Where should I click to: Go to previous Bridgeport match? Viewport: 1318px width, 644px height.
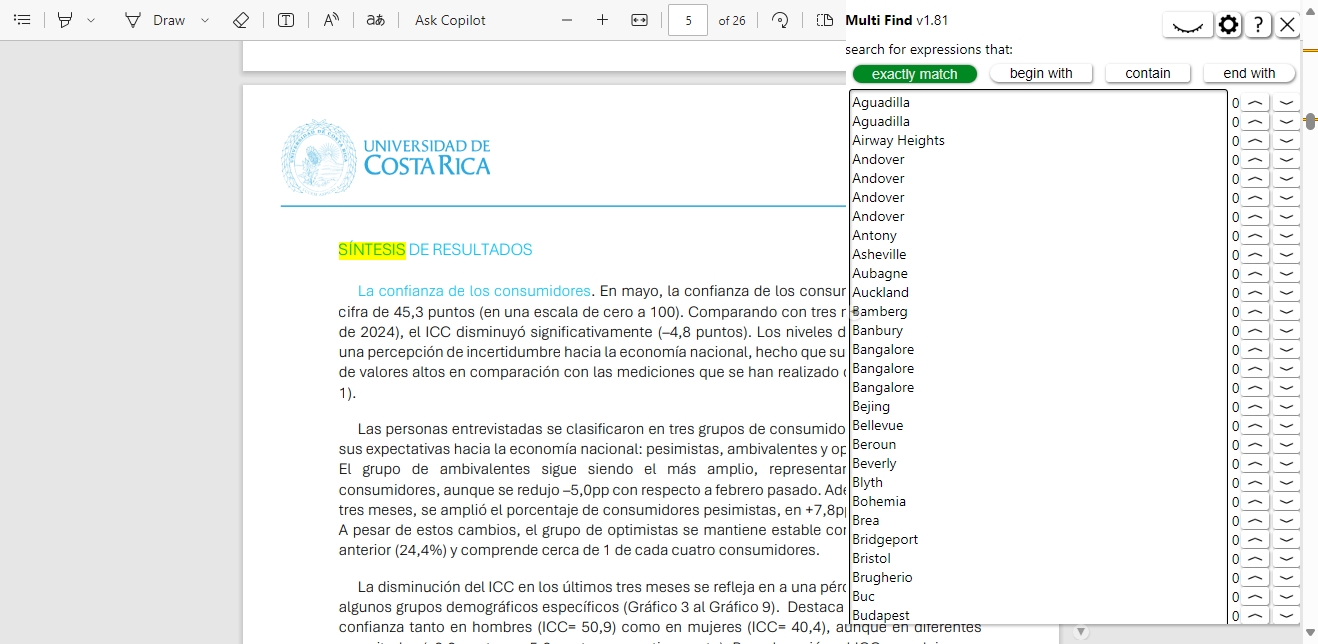point(1255,540)
